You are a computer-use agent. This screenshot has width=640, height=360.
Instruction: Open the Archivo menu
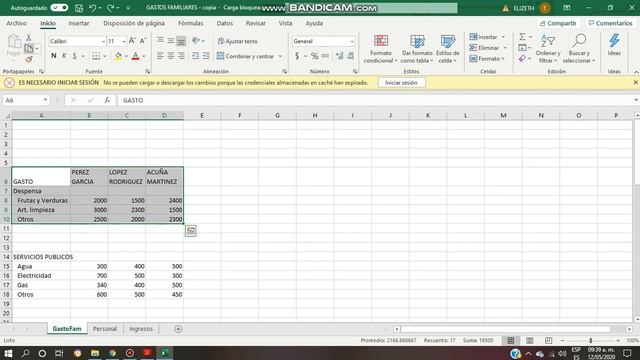[x=16, y=23]
